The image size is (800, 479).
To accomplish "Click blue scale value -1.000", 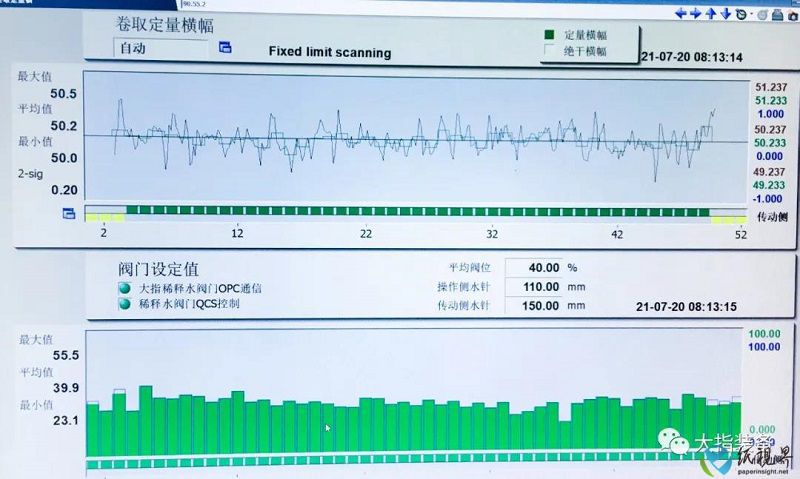I will click(x=767, y=199).
